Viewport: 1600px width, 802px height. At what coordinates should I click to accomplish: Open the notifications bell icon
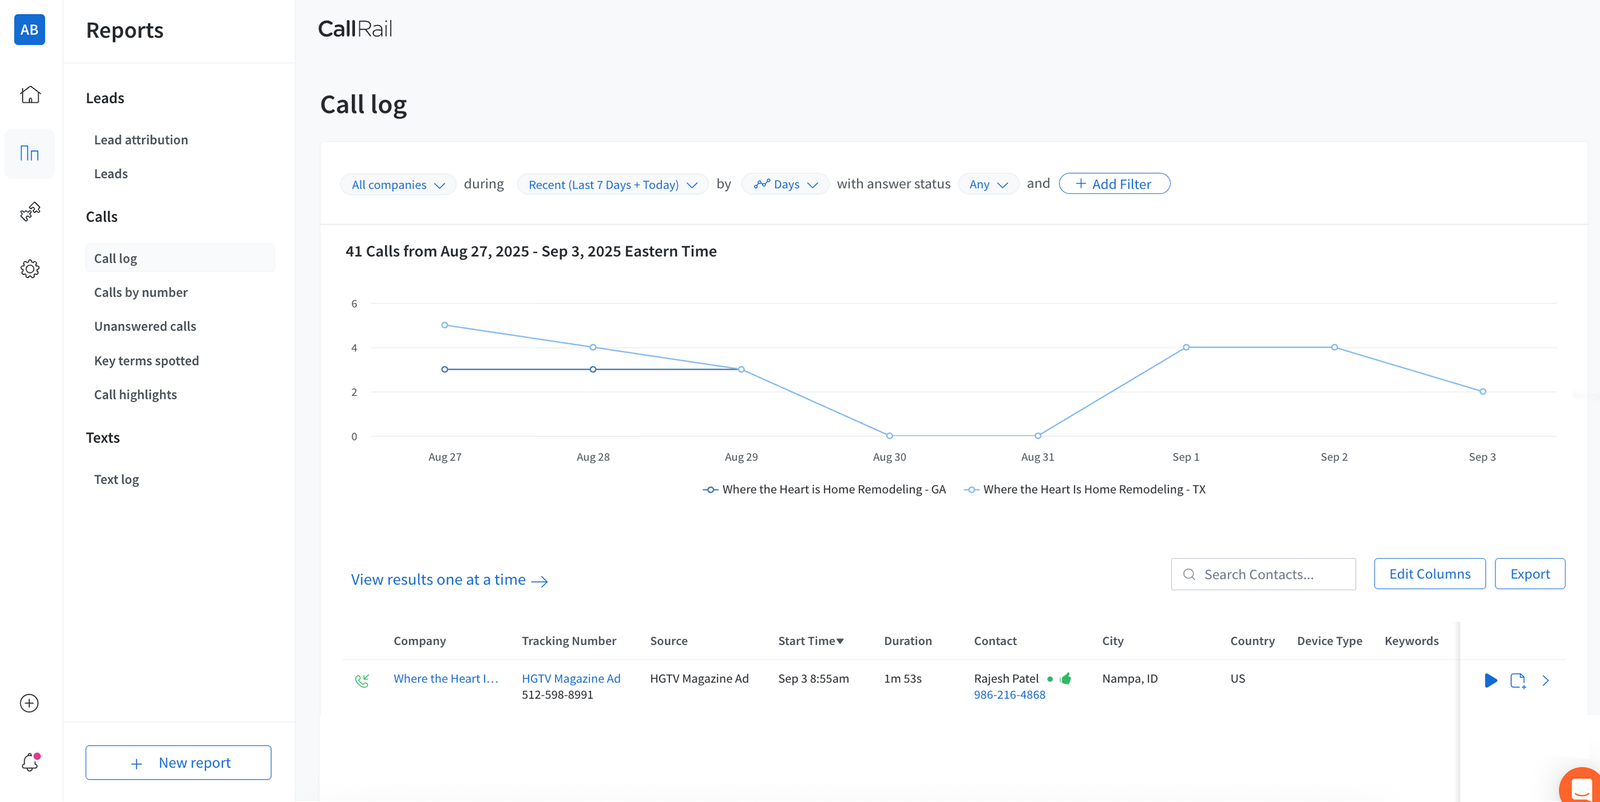pos(30,762)
